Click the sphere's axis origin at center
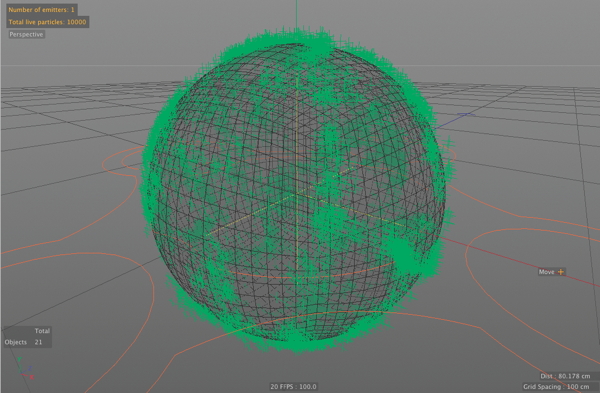Image resolution: width=600 pixels, height=393 pixels. [297, 195]
